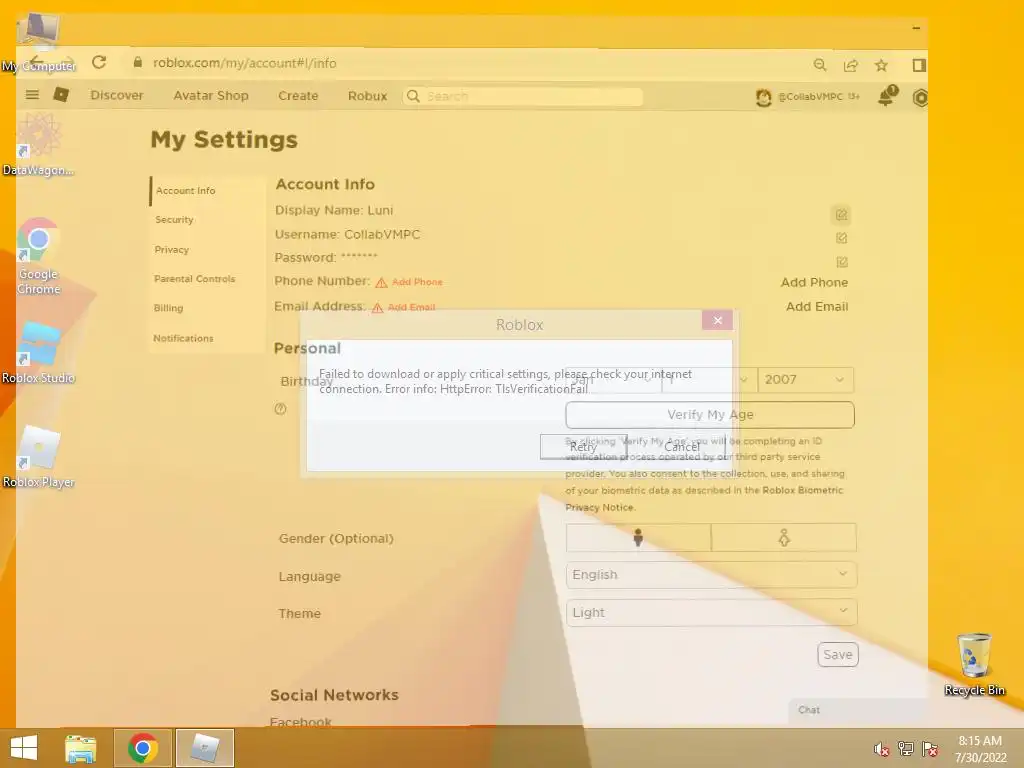Click the Chrome zoom magnifier icon

click(x=820, y=65)
